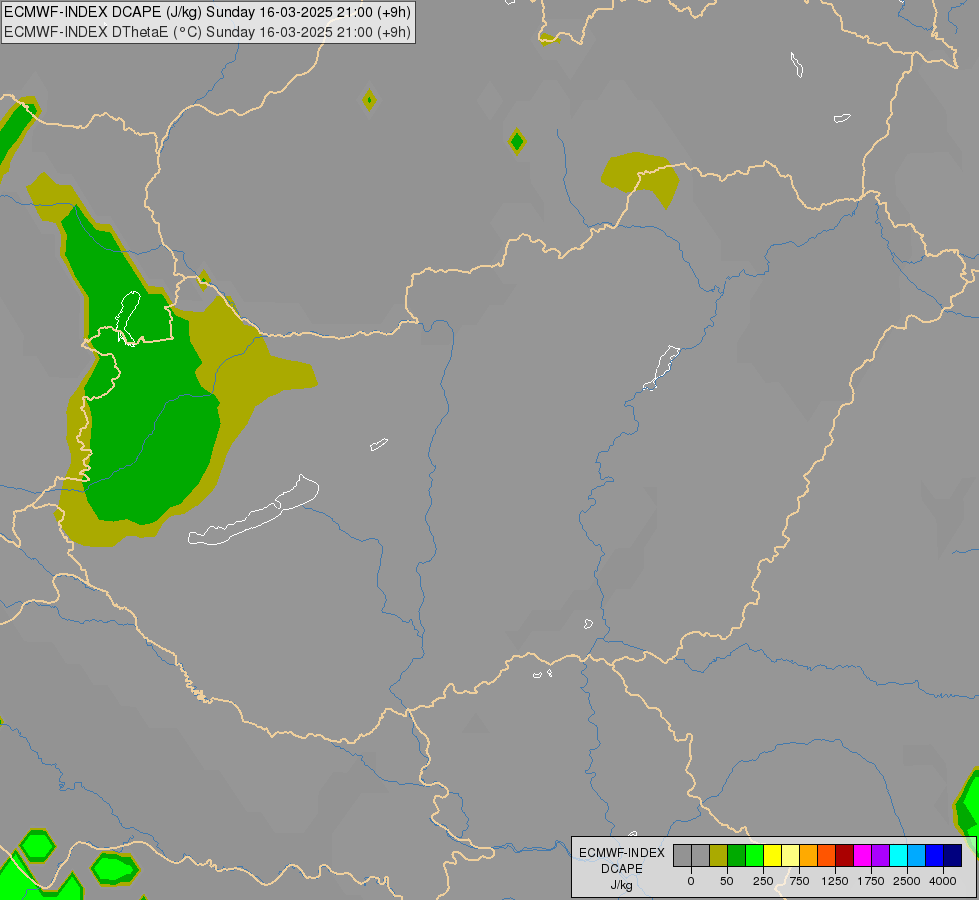The height and width of the screenshot is (900, 979).
Task: Click the 'DCAPE' text in the legend box
Action: (622, 869)
